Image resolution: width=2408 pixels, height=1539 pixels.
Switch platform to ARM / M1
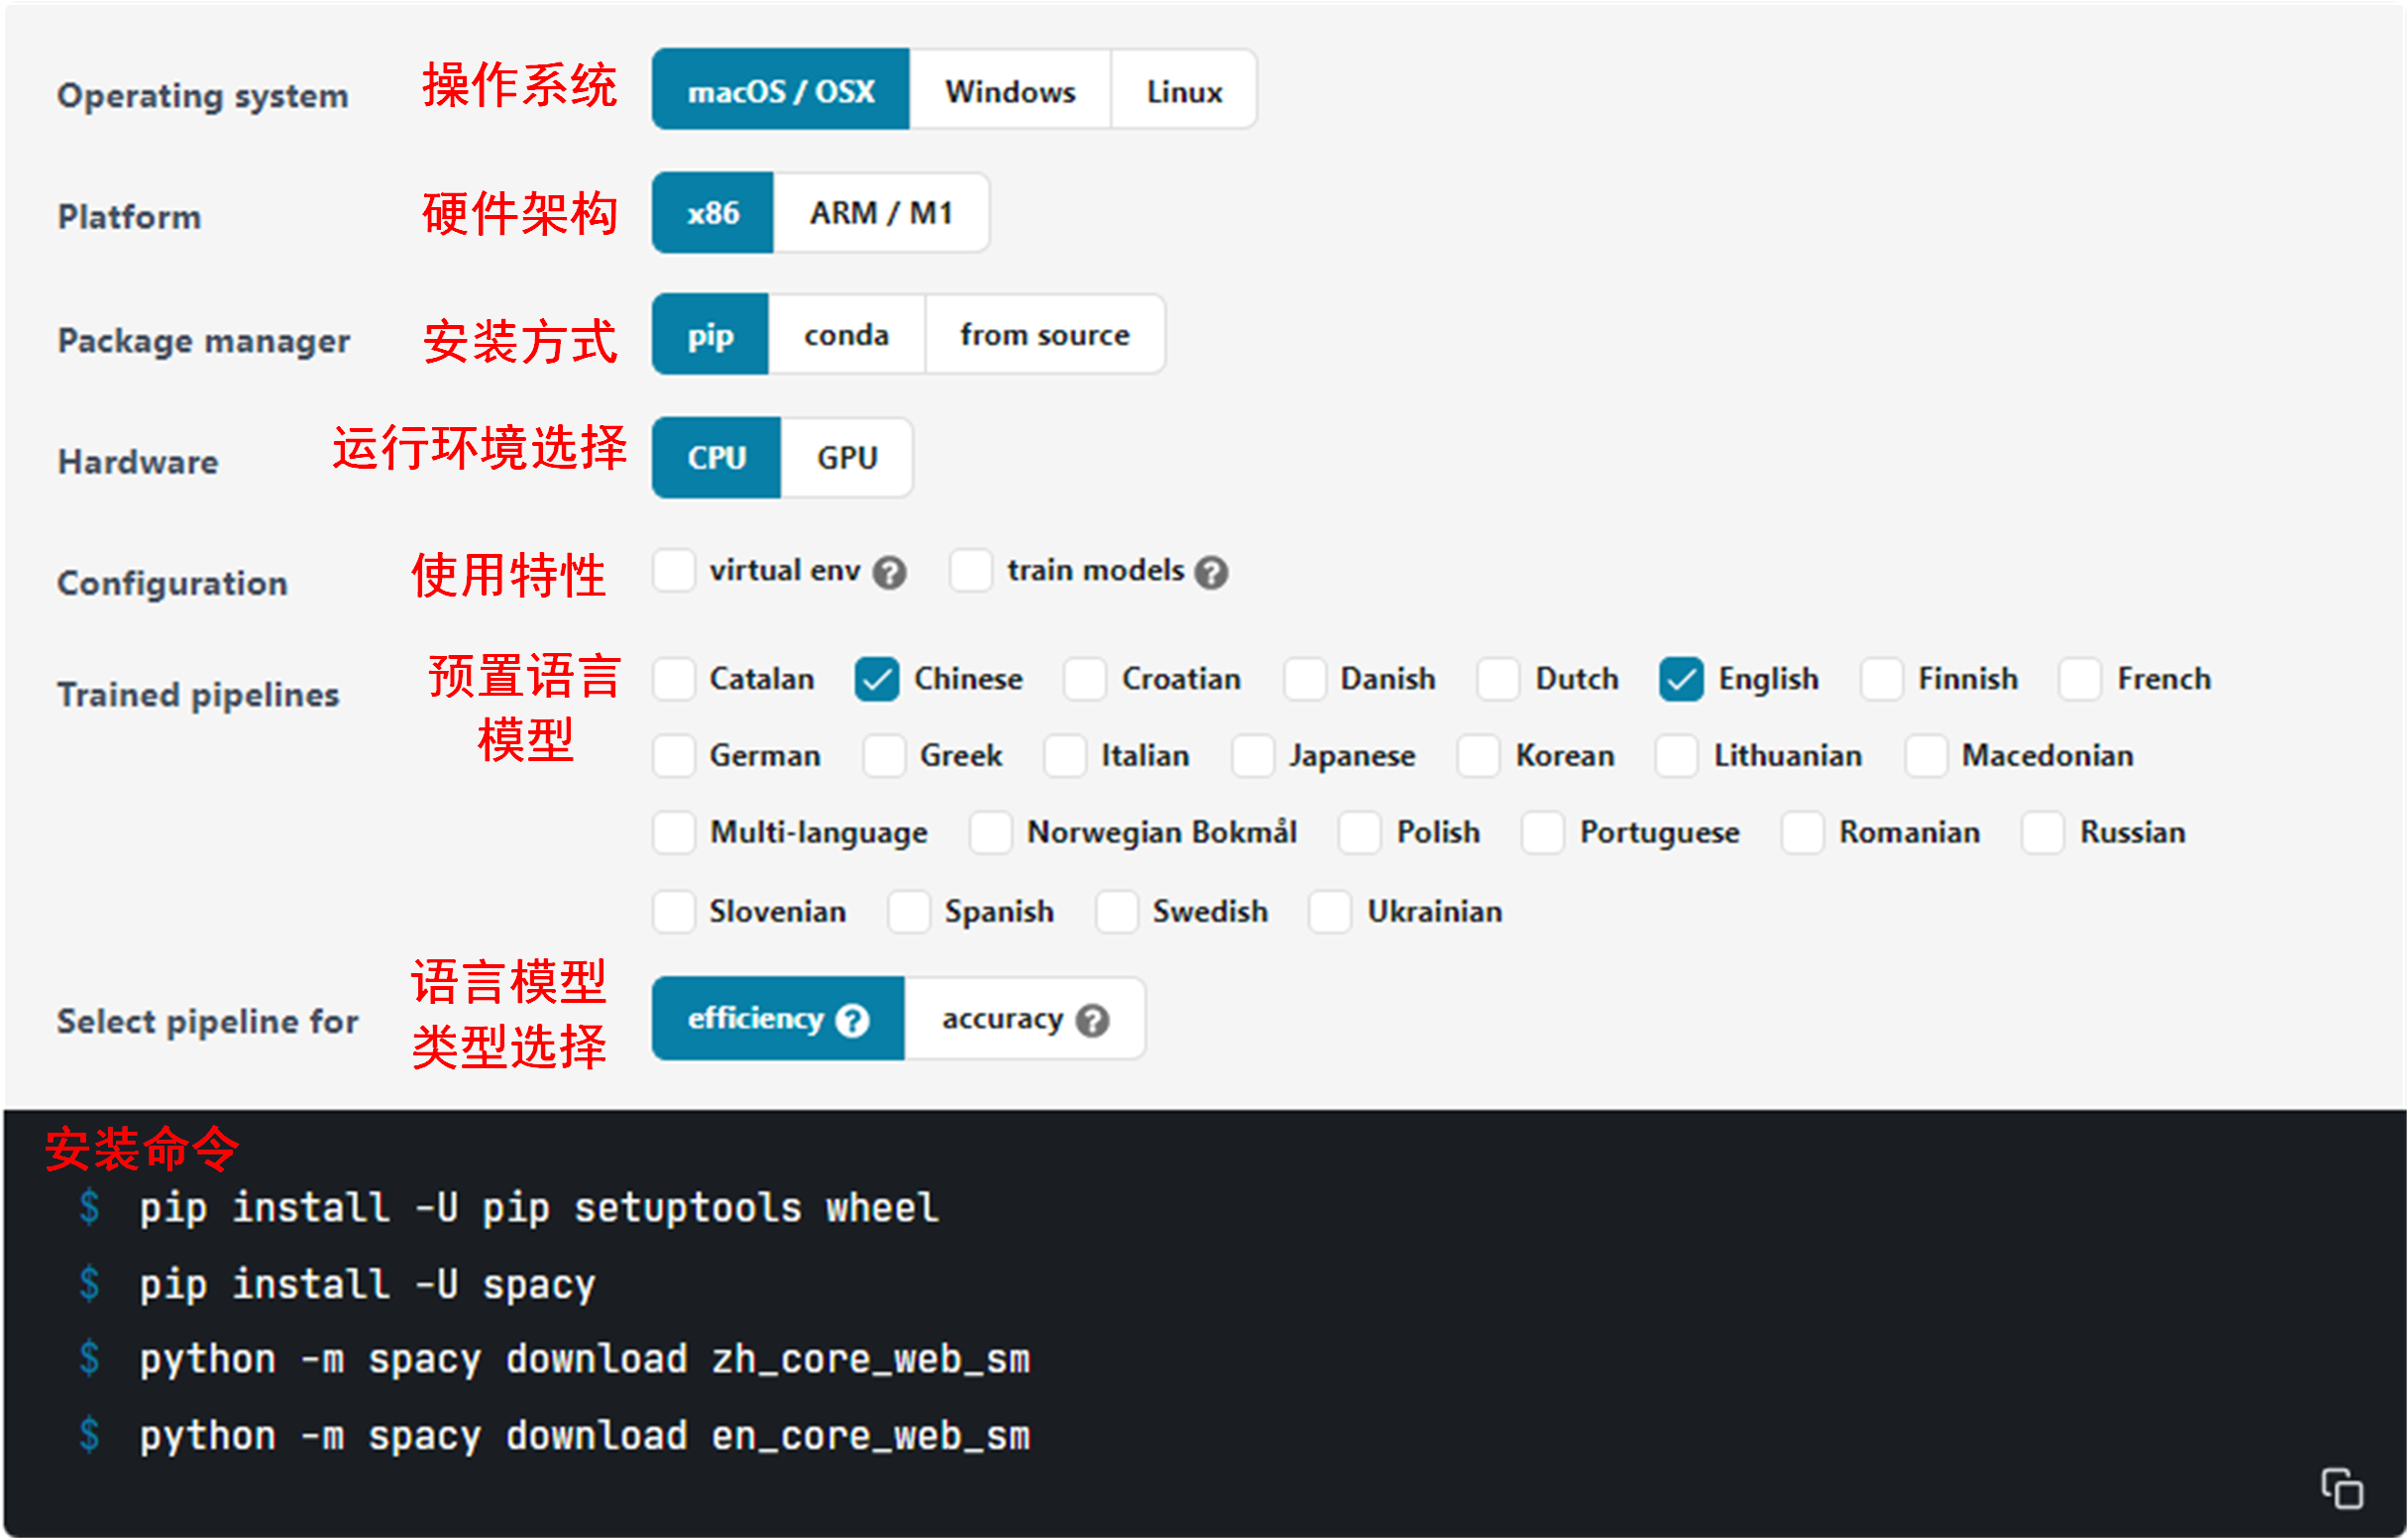coord(880,213)
